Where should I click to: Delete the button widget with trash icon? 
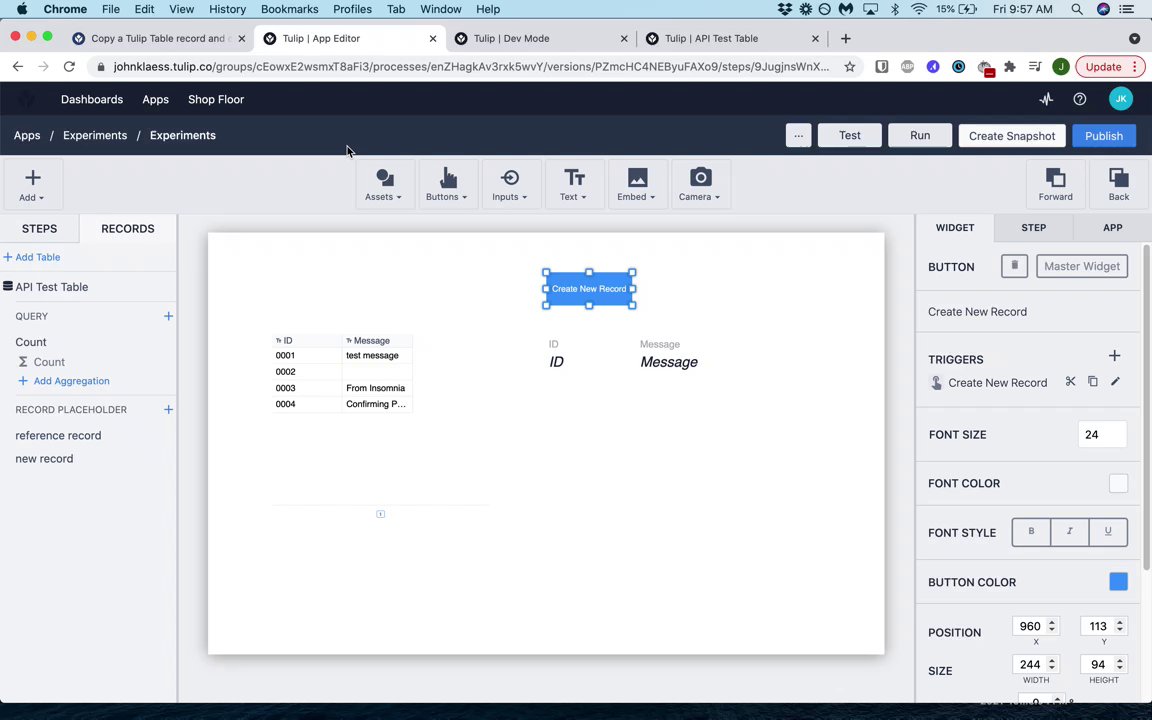tap(1014, 266)
